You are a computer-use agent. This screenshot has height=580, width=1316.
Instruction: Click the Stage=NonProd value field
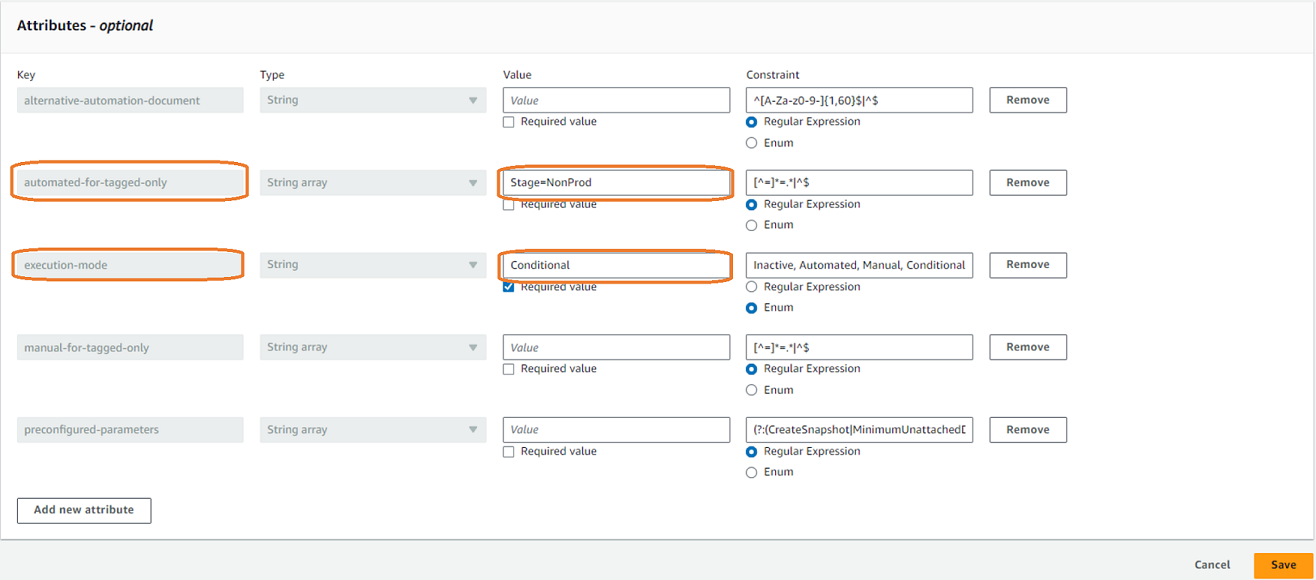pyautogui.click(x=616, y=182)
